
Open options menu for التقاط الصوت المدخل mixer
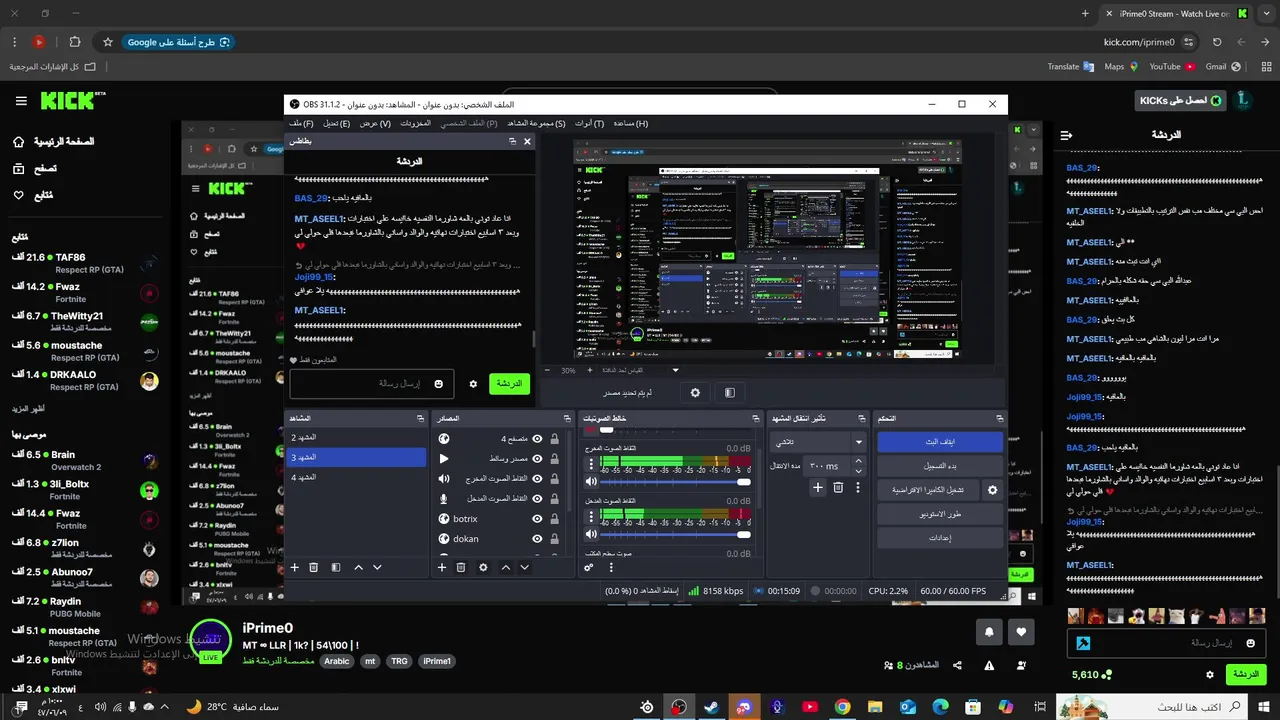[x=591, y=517]
